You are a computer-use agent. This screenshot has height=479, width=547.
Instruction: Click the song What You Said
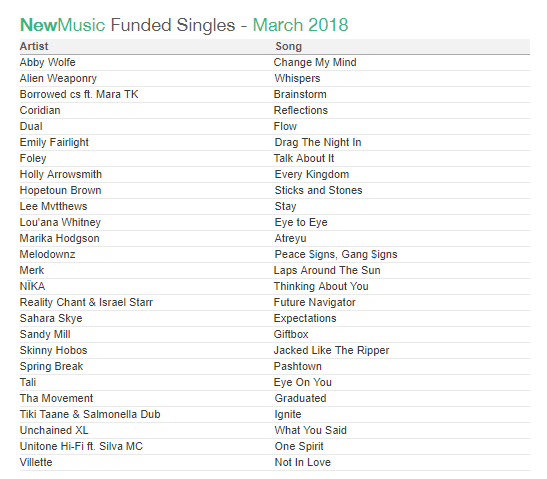310,431
